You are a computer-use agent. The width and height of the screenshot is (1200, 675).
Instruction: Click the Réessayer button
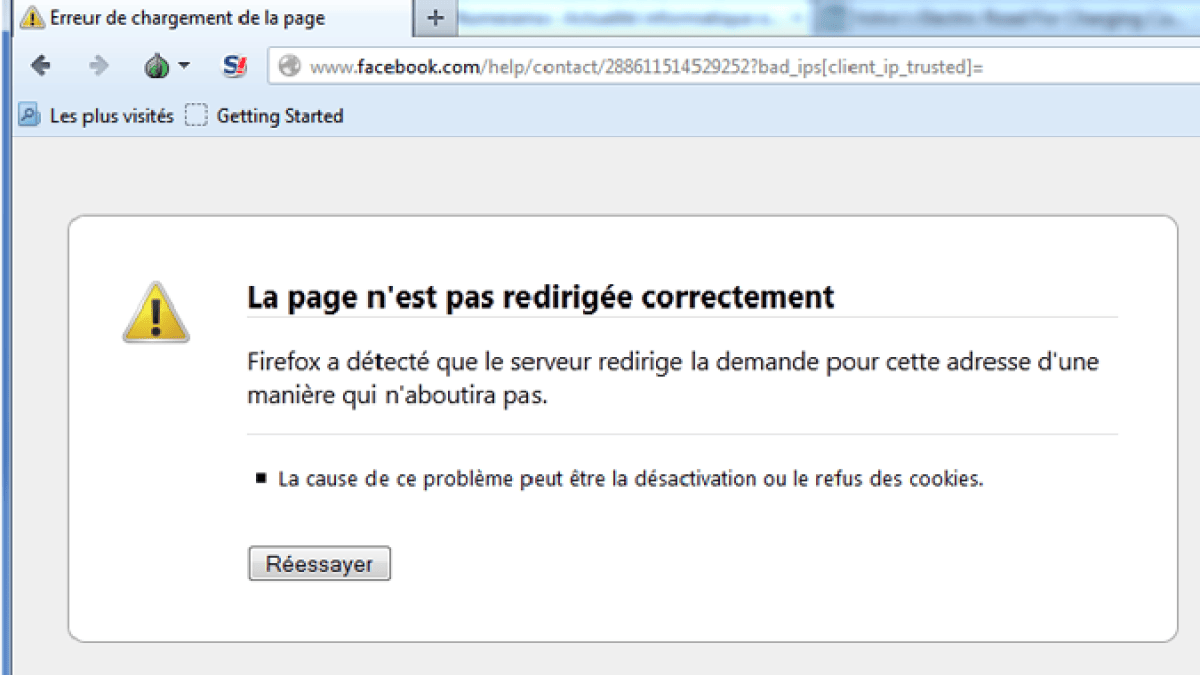point(319,564)
